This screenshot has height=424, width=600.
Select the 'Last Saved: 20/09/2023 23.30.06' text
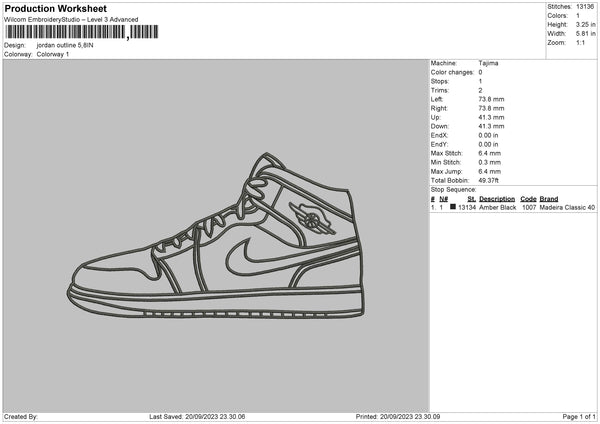pyautogui.click(x=197, y=417)
